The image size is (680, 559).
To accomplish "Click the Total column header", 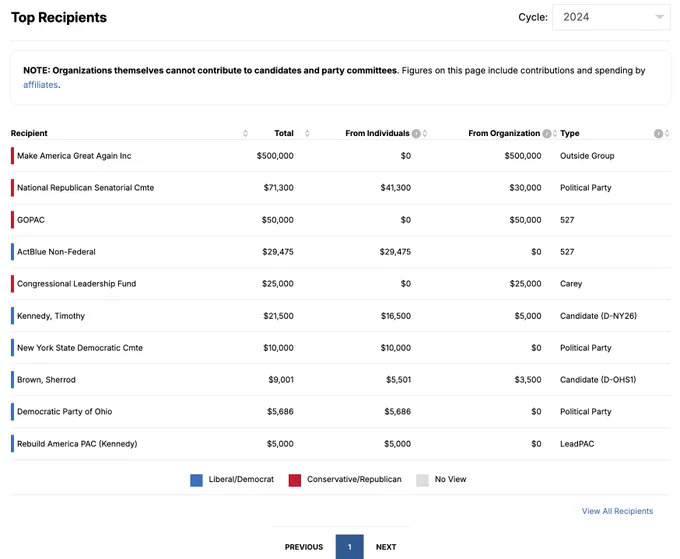I will click(x=284, y=133).
